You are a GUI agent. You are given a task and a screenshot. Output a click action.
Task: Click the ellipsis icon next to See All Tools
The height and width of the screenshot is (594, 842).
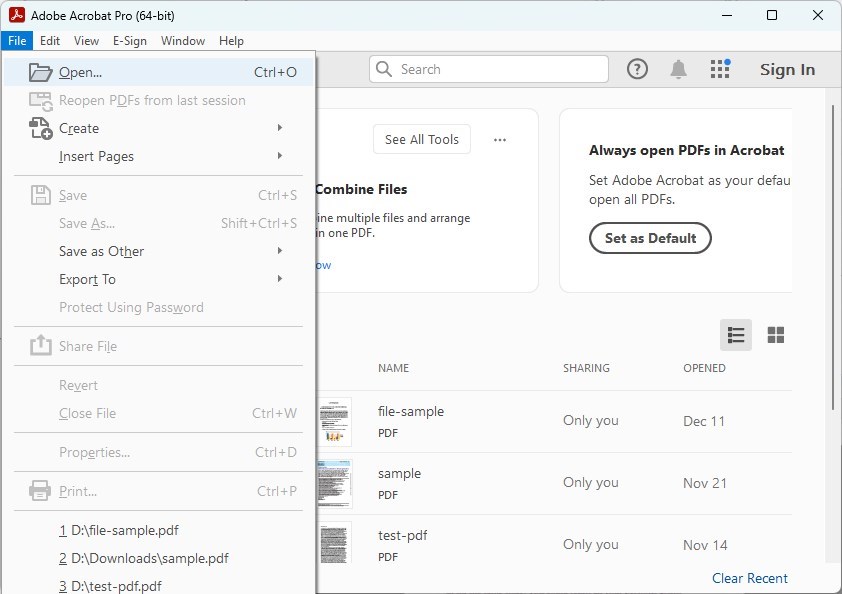click(x=499, y=139)
